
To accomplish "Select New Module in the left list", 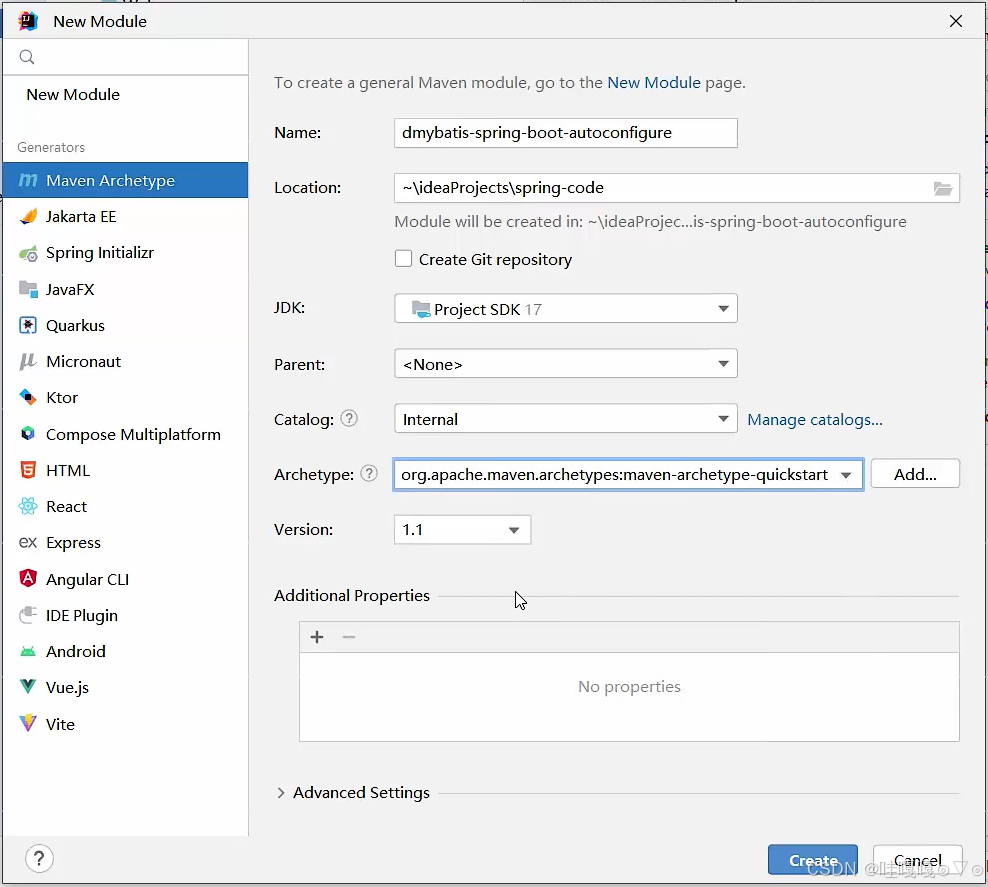I will tap(73, 94).
